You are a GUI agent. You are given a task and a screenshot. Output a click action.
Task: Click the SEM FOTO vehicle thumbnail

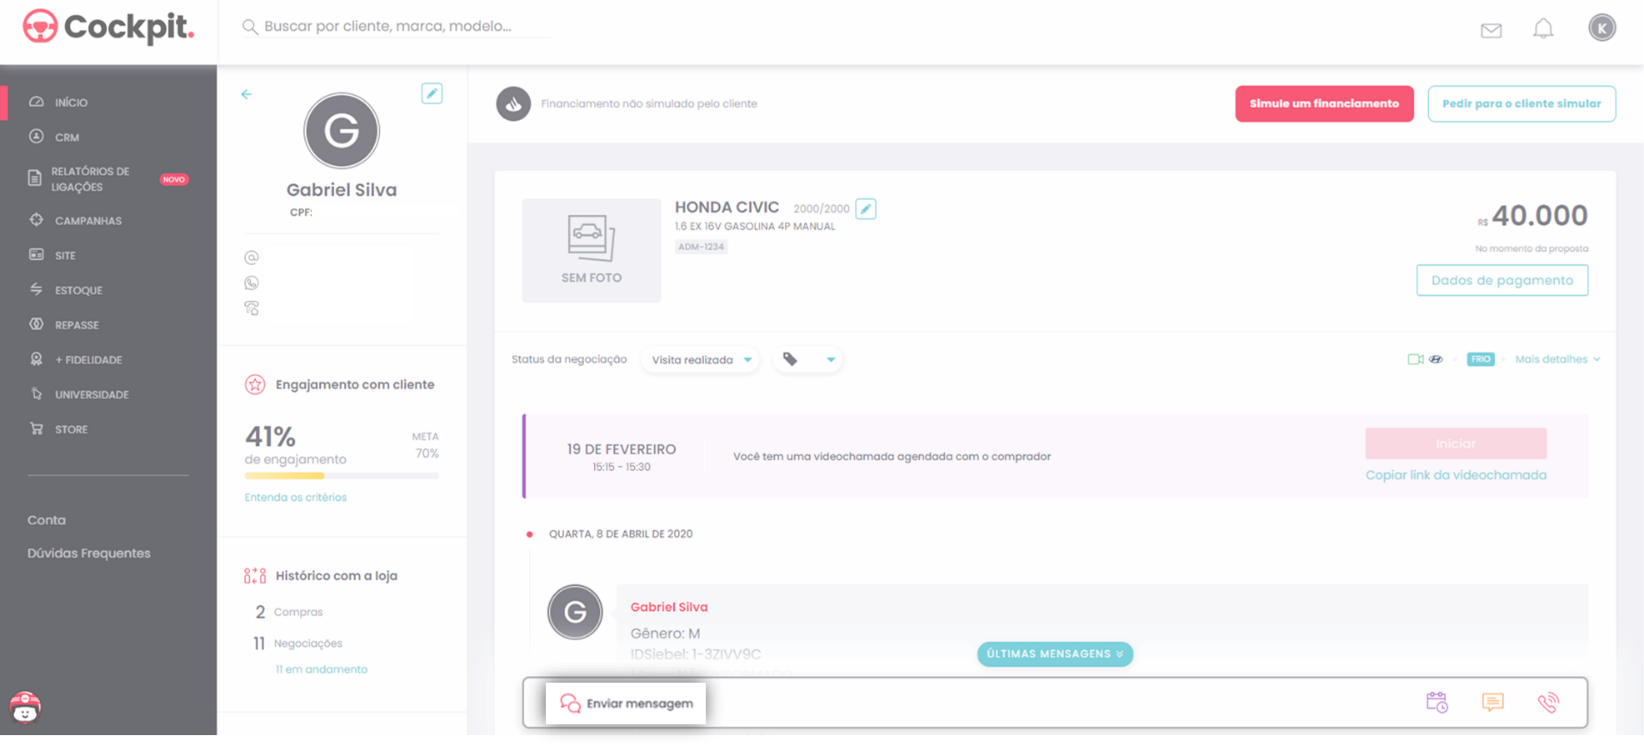(591, 250)
